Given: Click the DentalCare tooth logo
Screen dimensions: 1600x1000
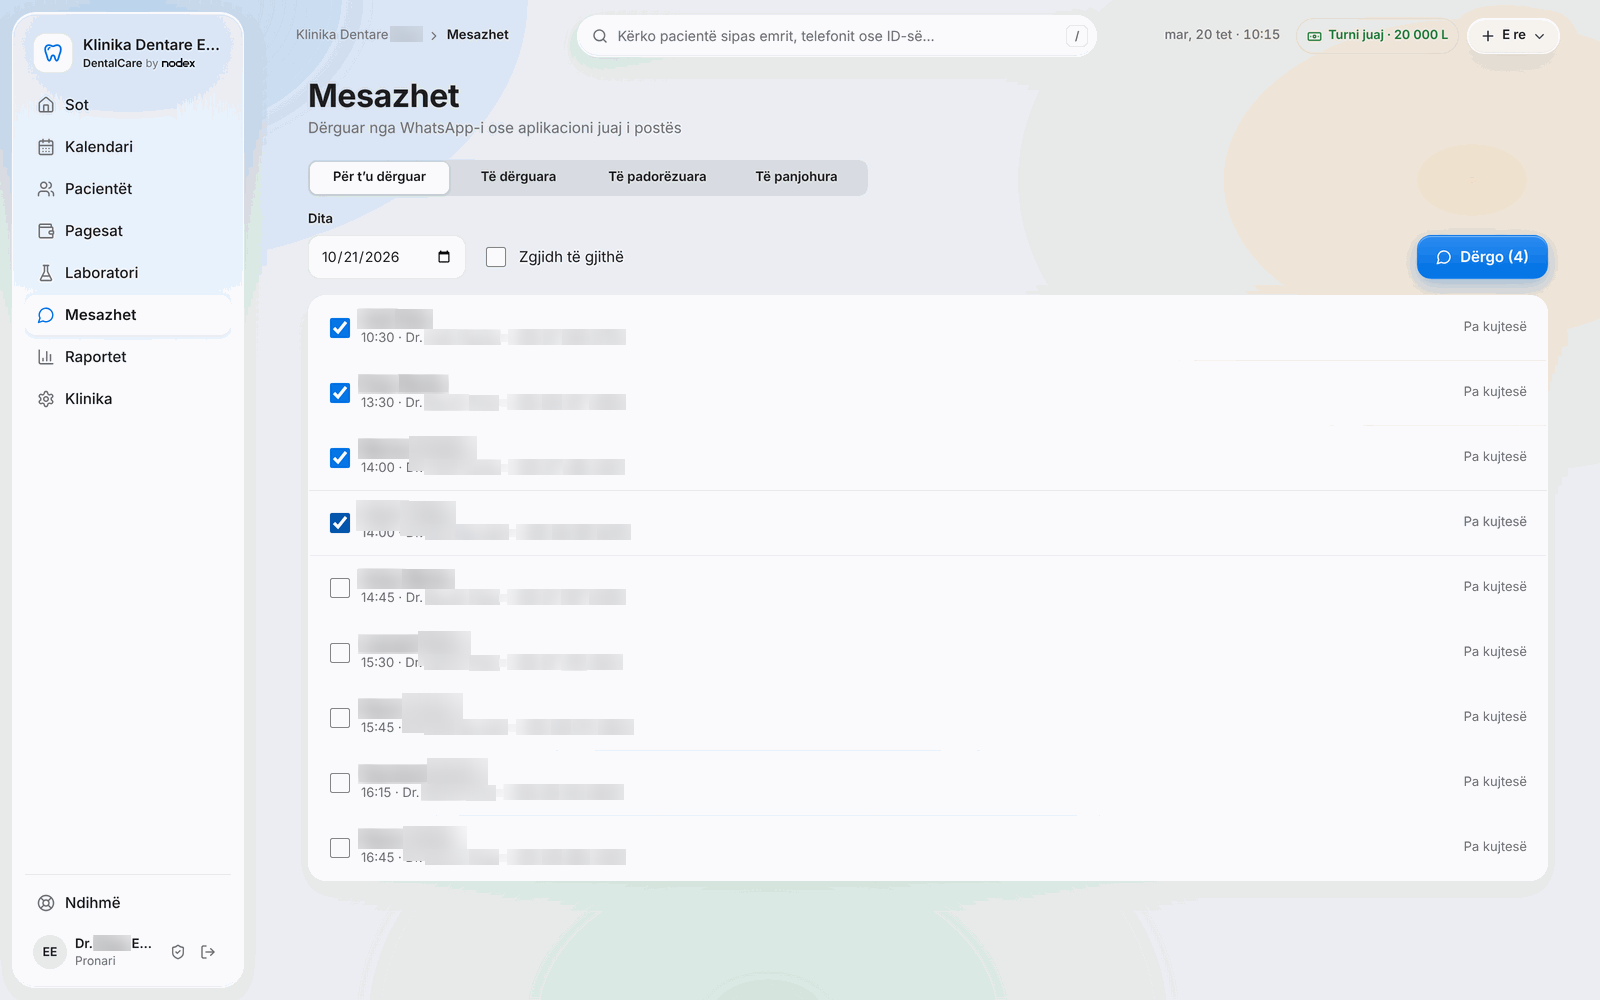Looking at the screenshot, I should click(53, 53).
